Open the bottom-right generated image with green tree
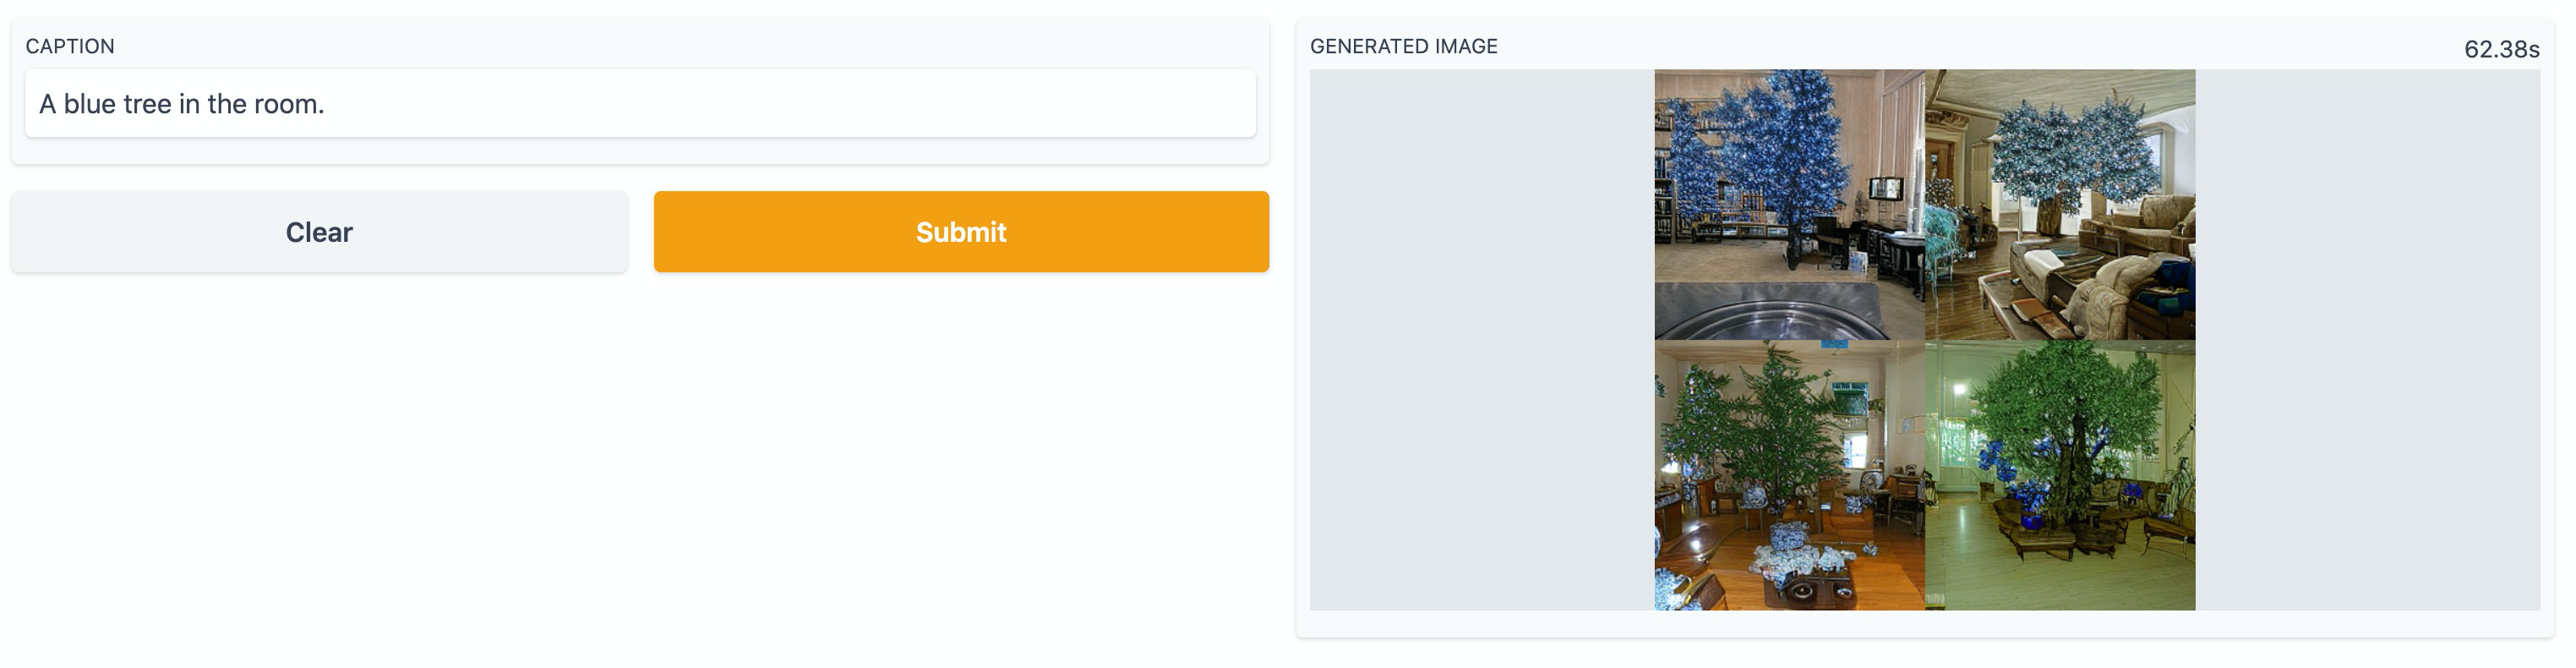 pyautogui.click(x=2060, y=475)
